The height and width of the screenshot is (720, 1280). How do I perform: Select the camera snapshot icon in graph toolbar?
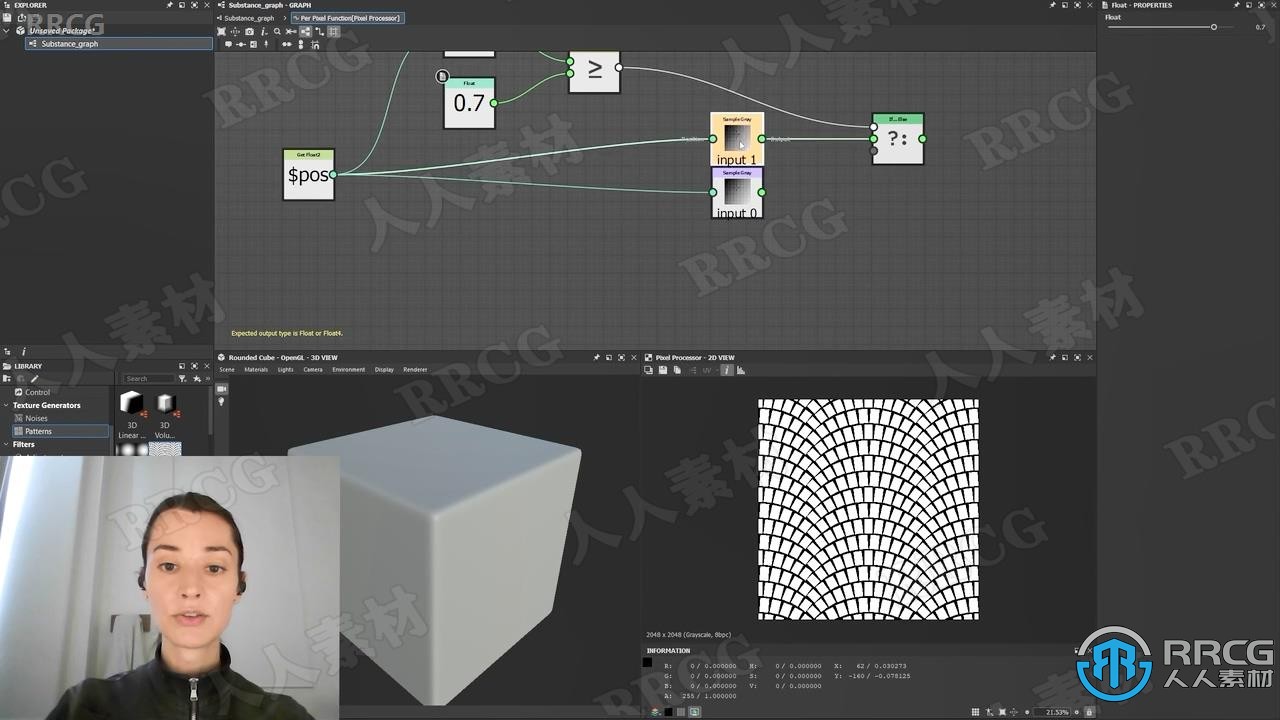(x=249, y=31)
